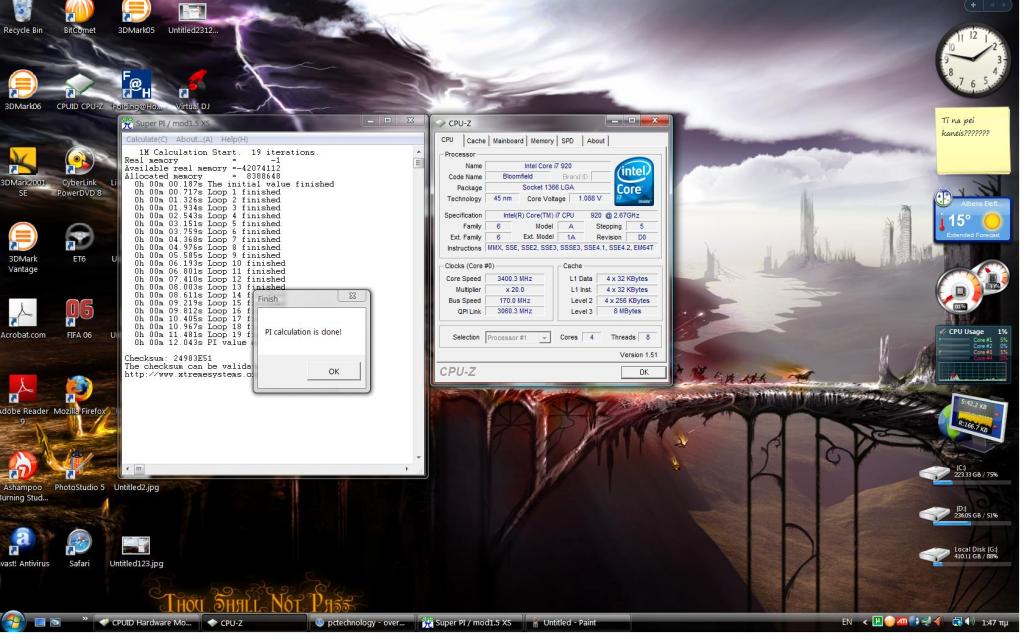
Task: Select the Untitled2.jpg file label on desktop
Action: tap(136, 487)
